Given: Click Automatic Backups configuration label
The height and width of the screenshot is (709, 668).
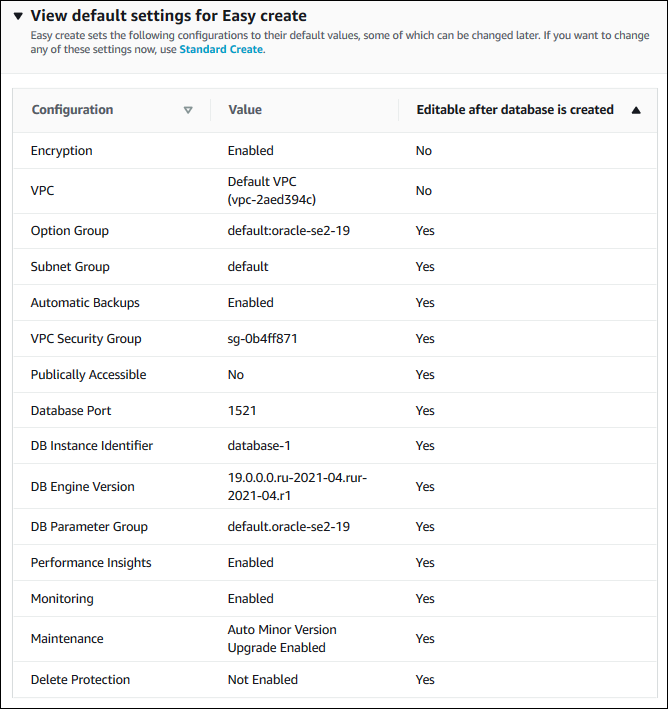Looking at the screenshot, I should (85, 303).
